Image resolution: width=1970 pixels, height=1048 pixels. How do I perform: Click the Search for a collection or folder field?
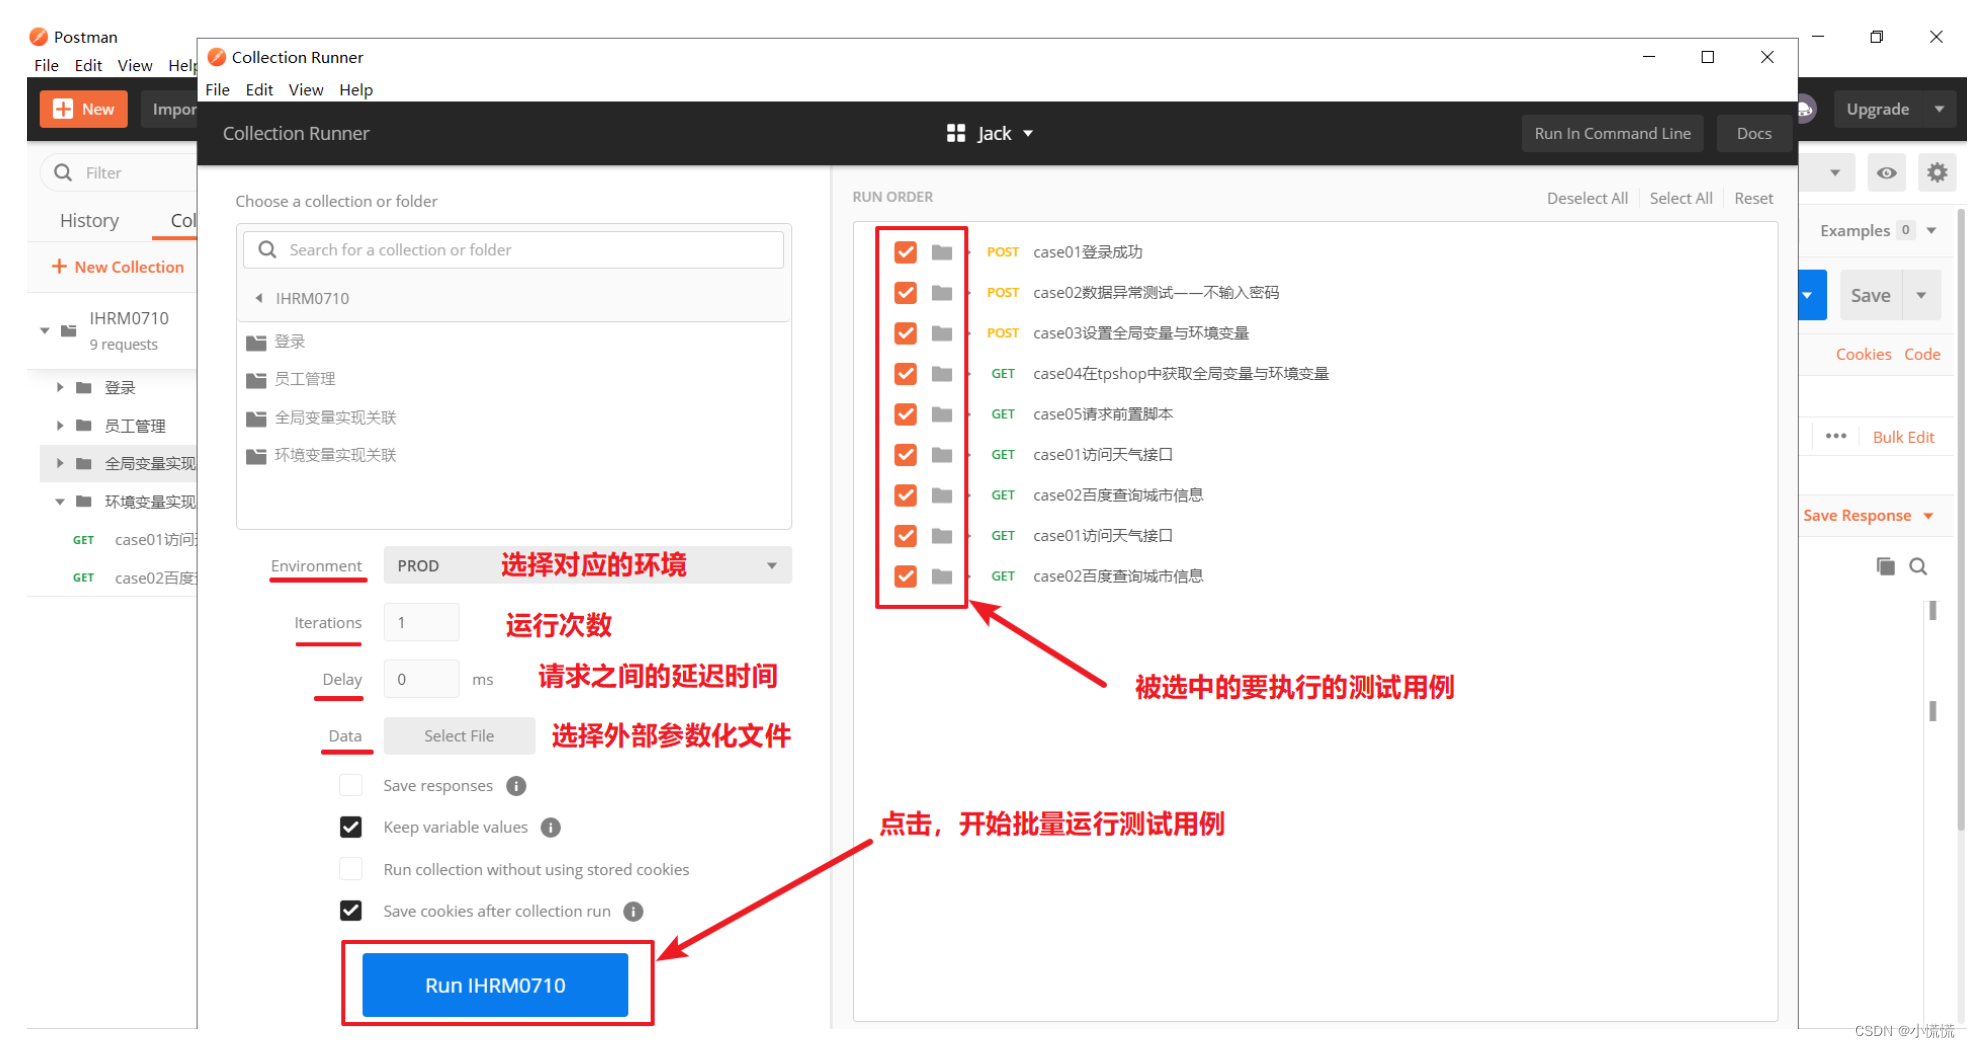pos(513,250)
